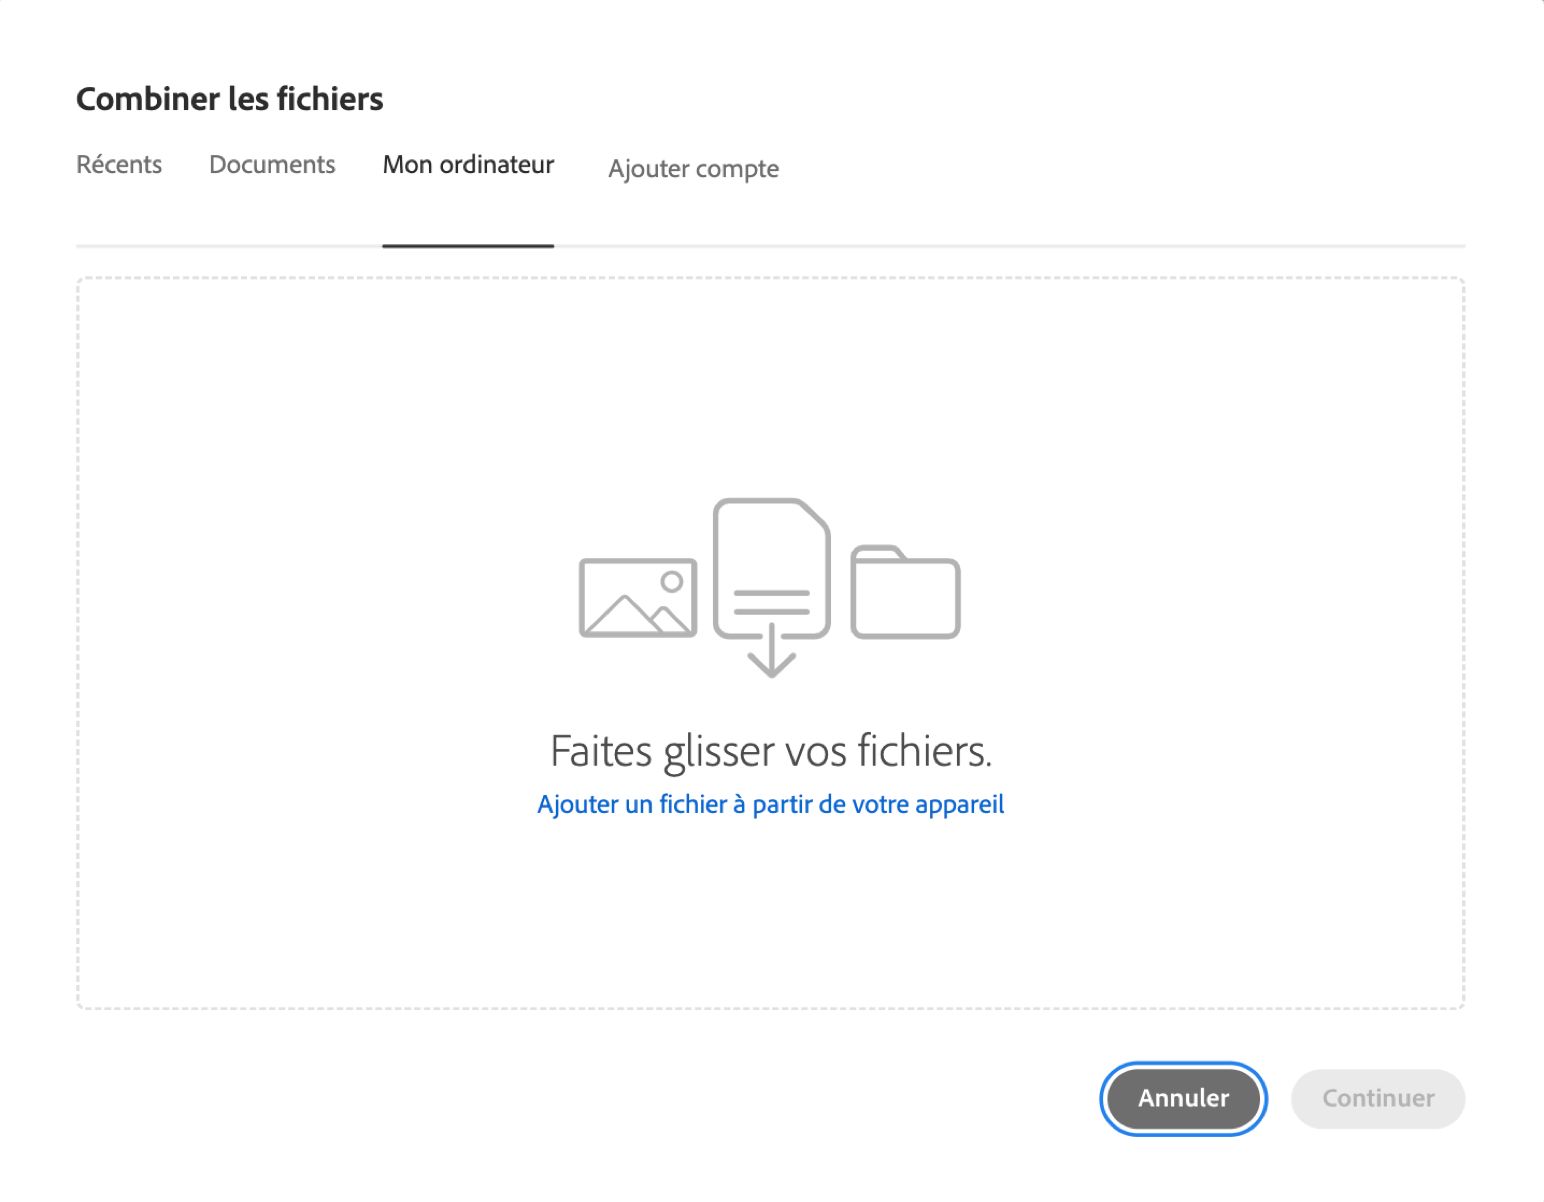The height and width of the screenshot is (1202, 1544).
Task: Cancel with the Annuler button
Action: [x=1184, y=1098]
